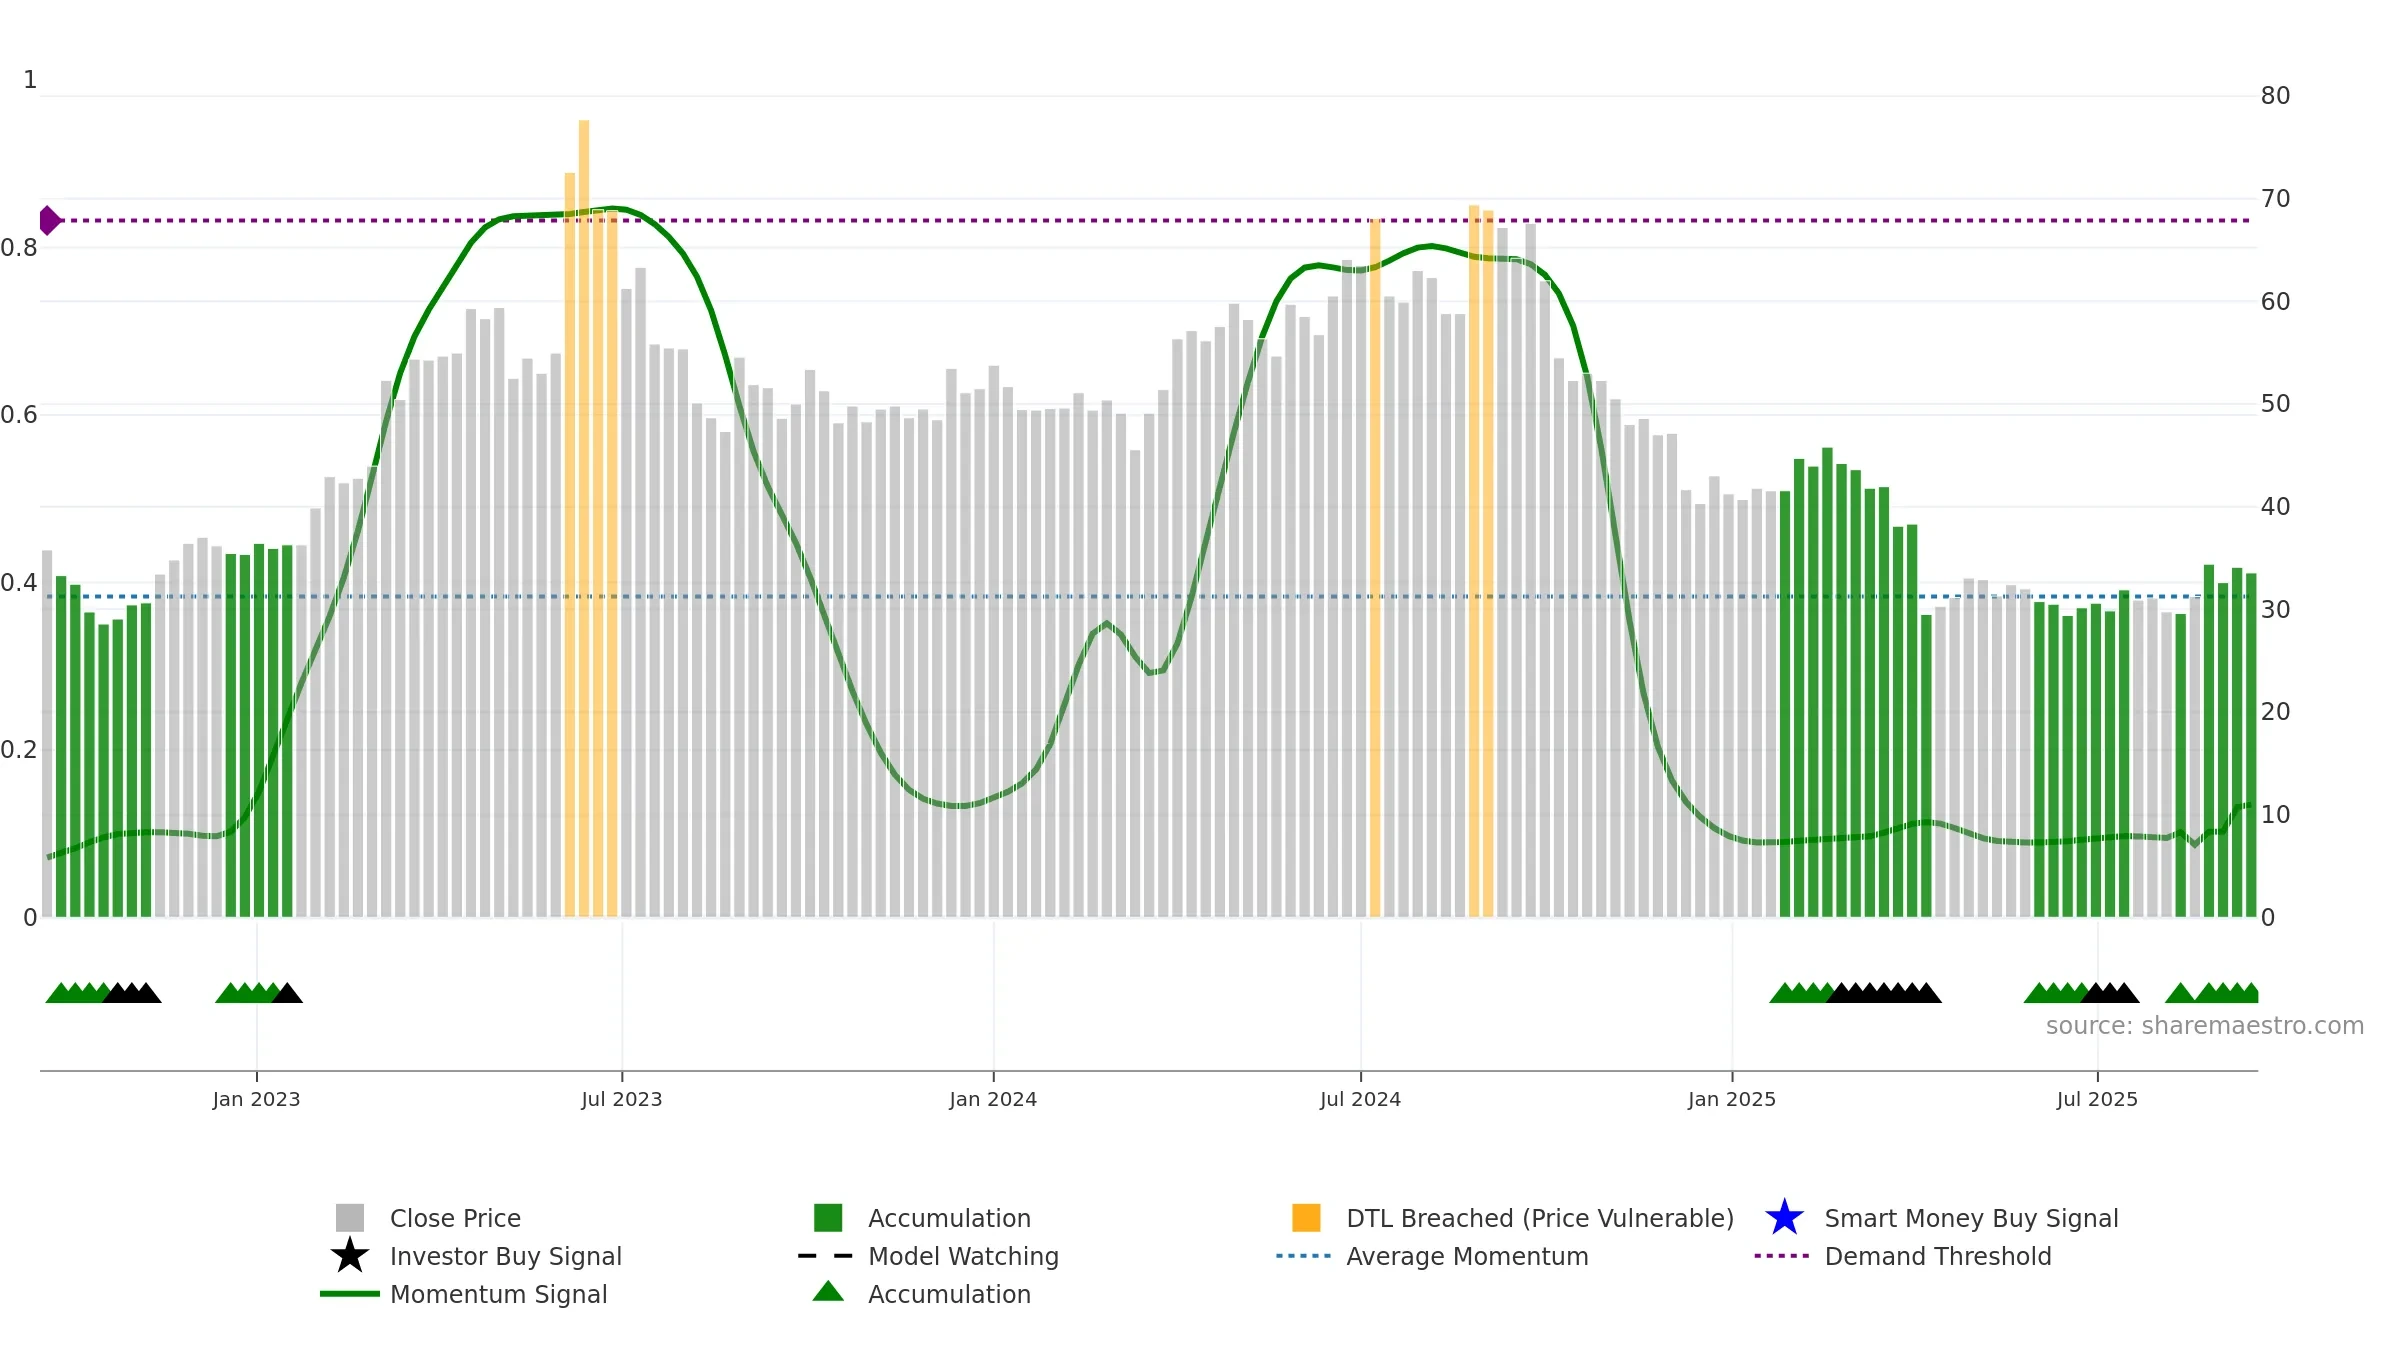Click the Jul 2025 axis label
Viewport: 2400px width, 1350px height.
point(2097,1099)
